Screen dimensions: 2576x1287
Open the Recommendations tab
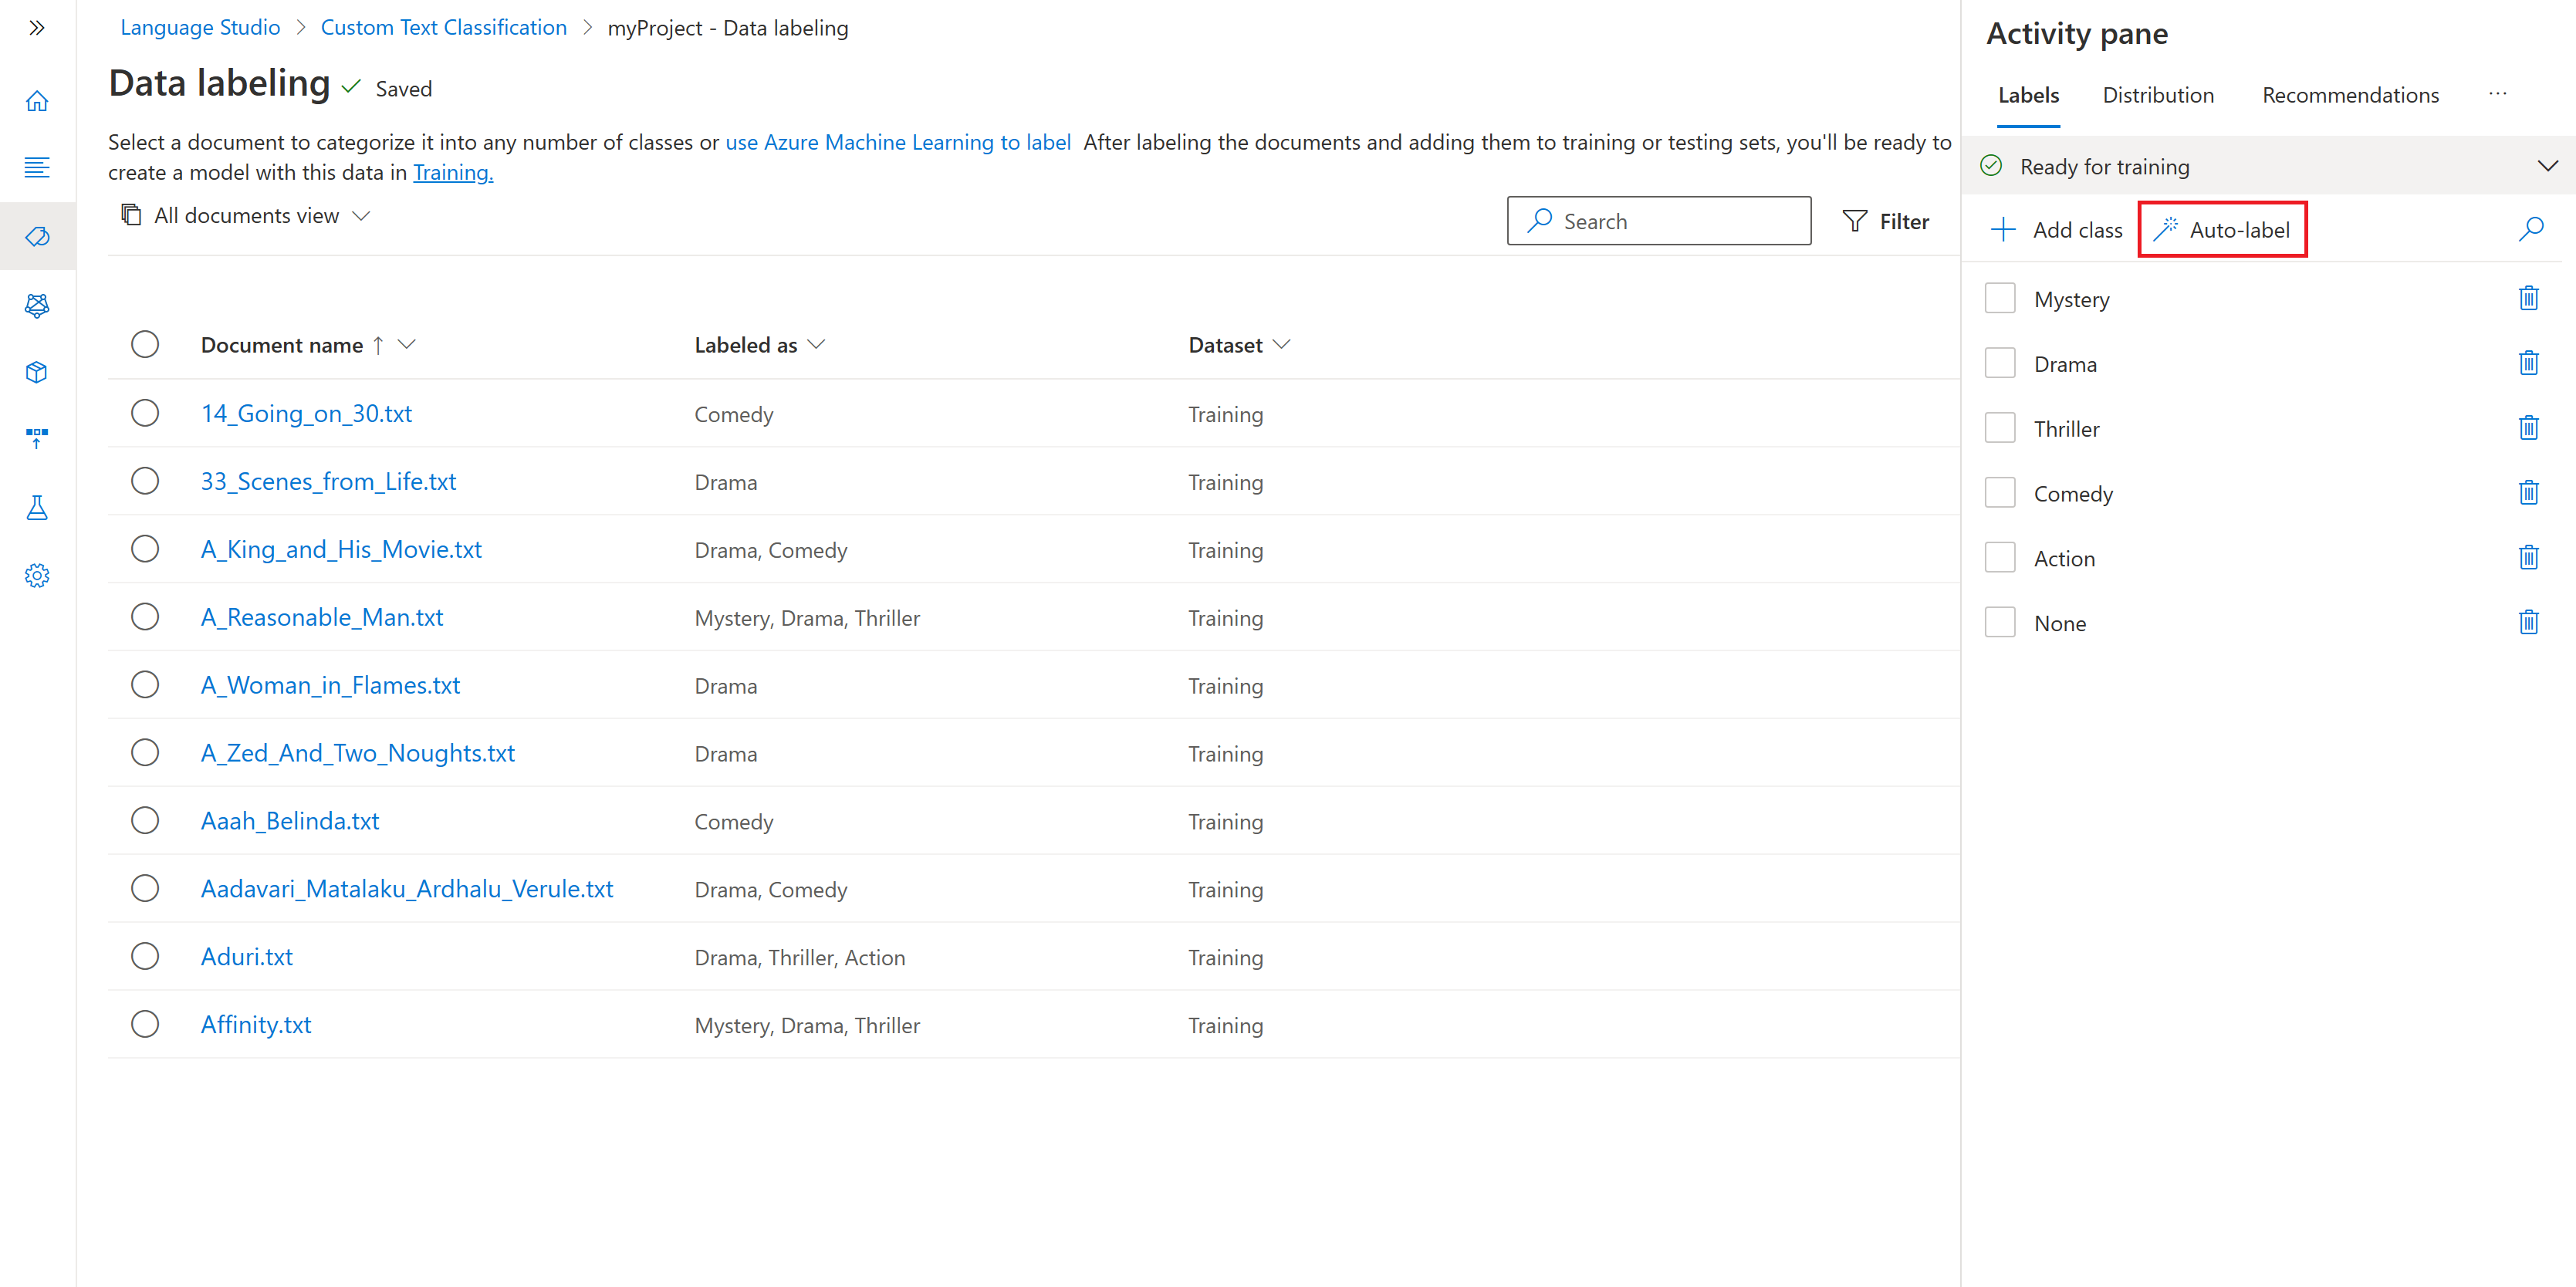[2349, 95]
